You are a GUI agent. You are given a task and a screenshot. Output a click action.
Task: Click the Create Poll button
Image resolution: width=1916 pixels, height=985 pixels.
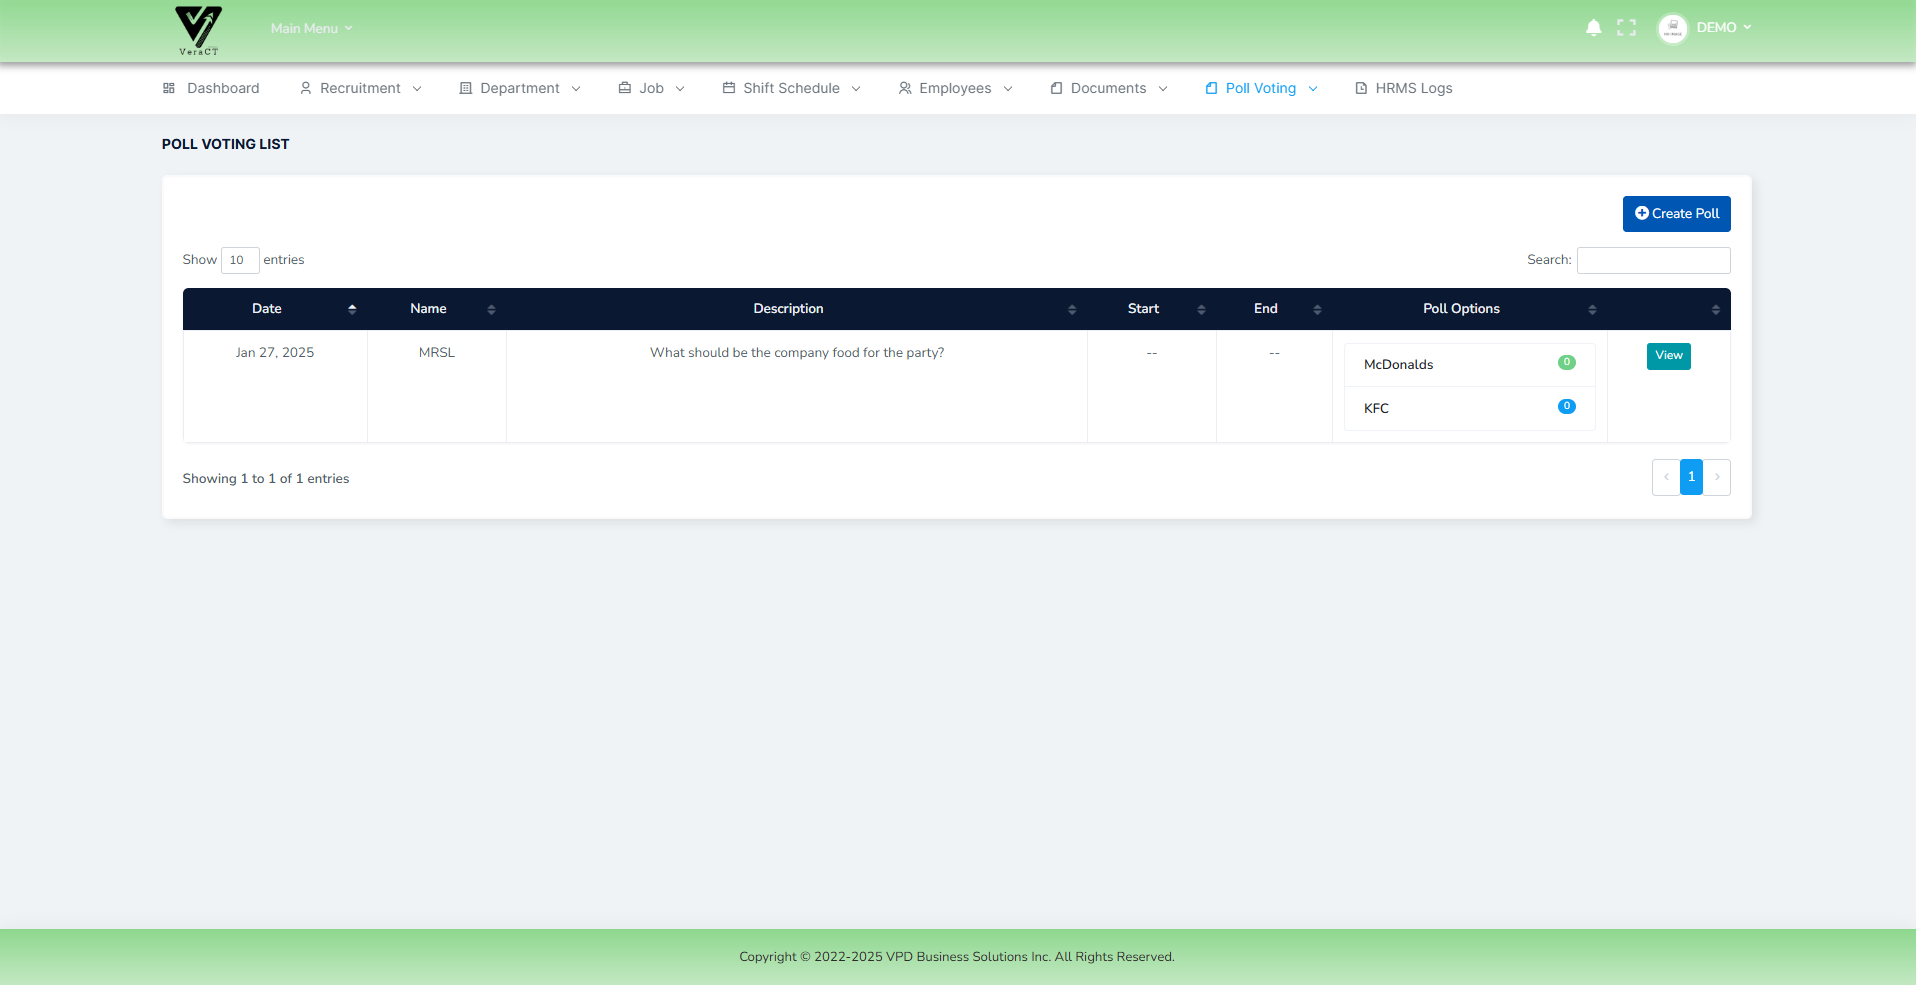click(1676, 213)
